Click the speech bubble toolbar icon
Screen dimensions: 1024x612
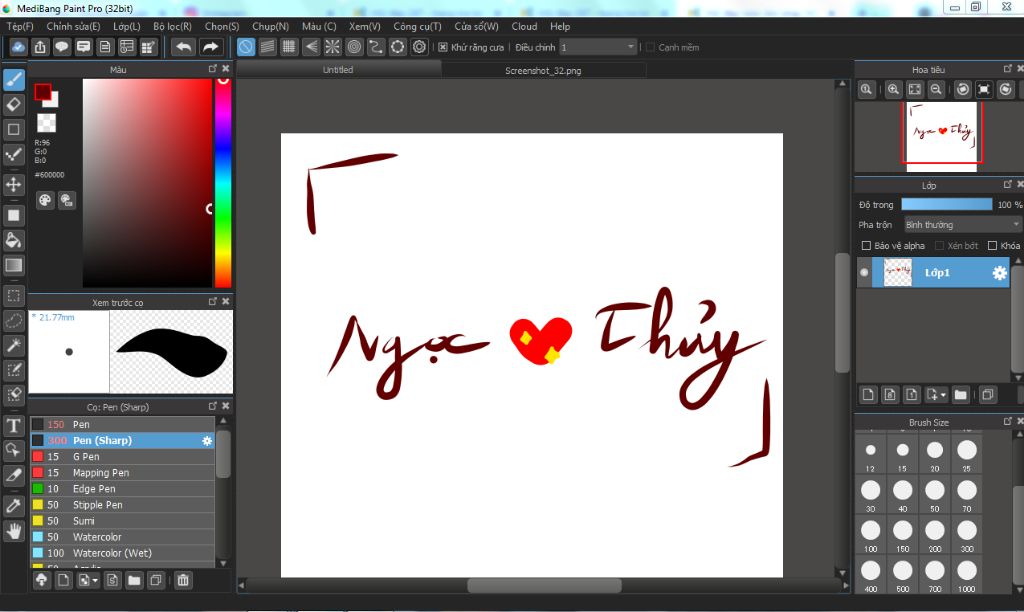click(x=62, y=47)
